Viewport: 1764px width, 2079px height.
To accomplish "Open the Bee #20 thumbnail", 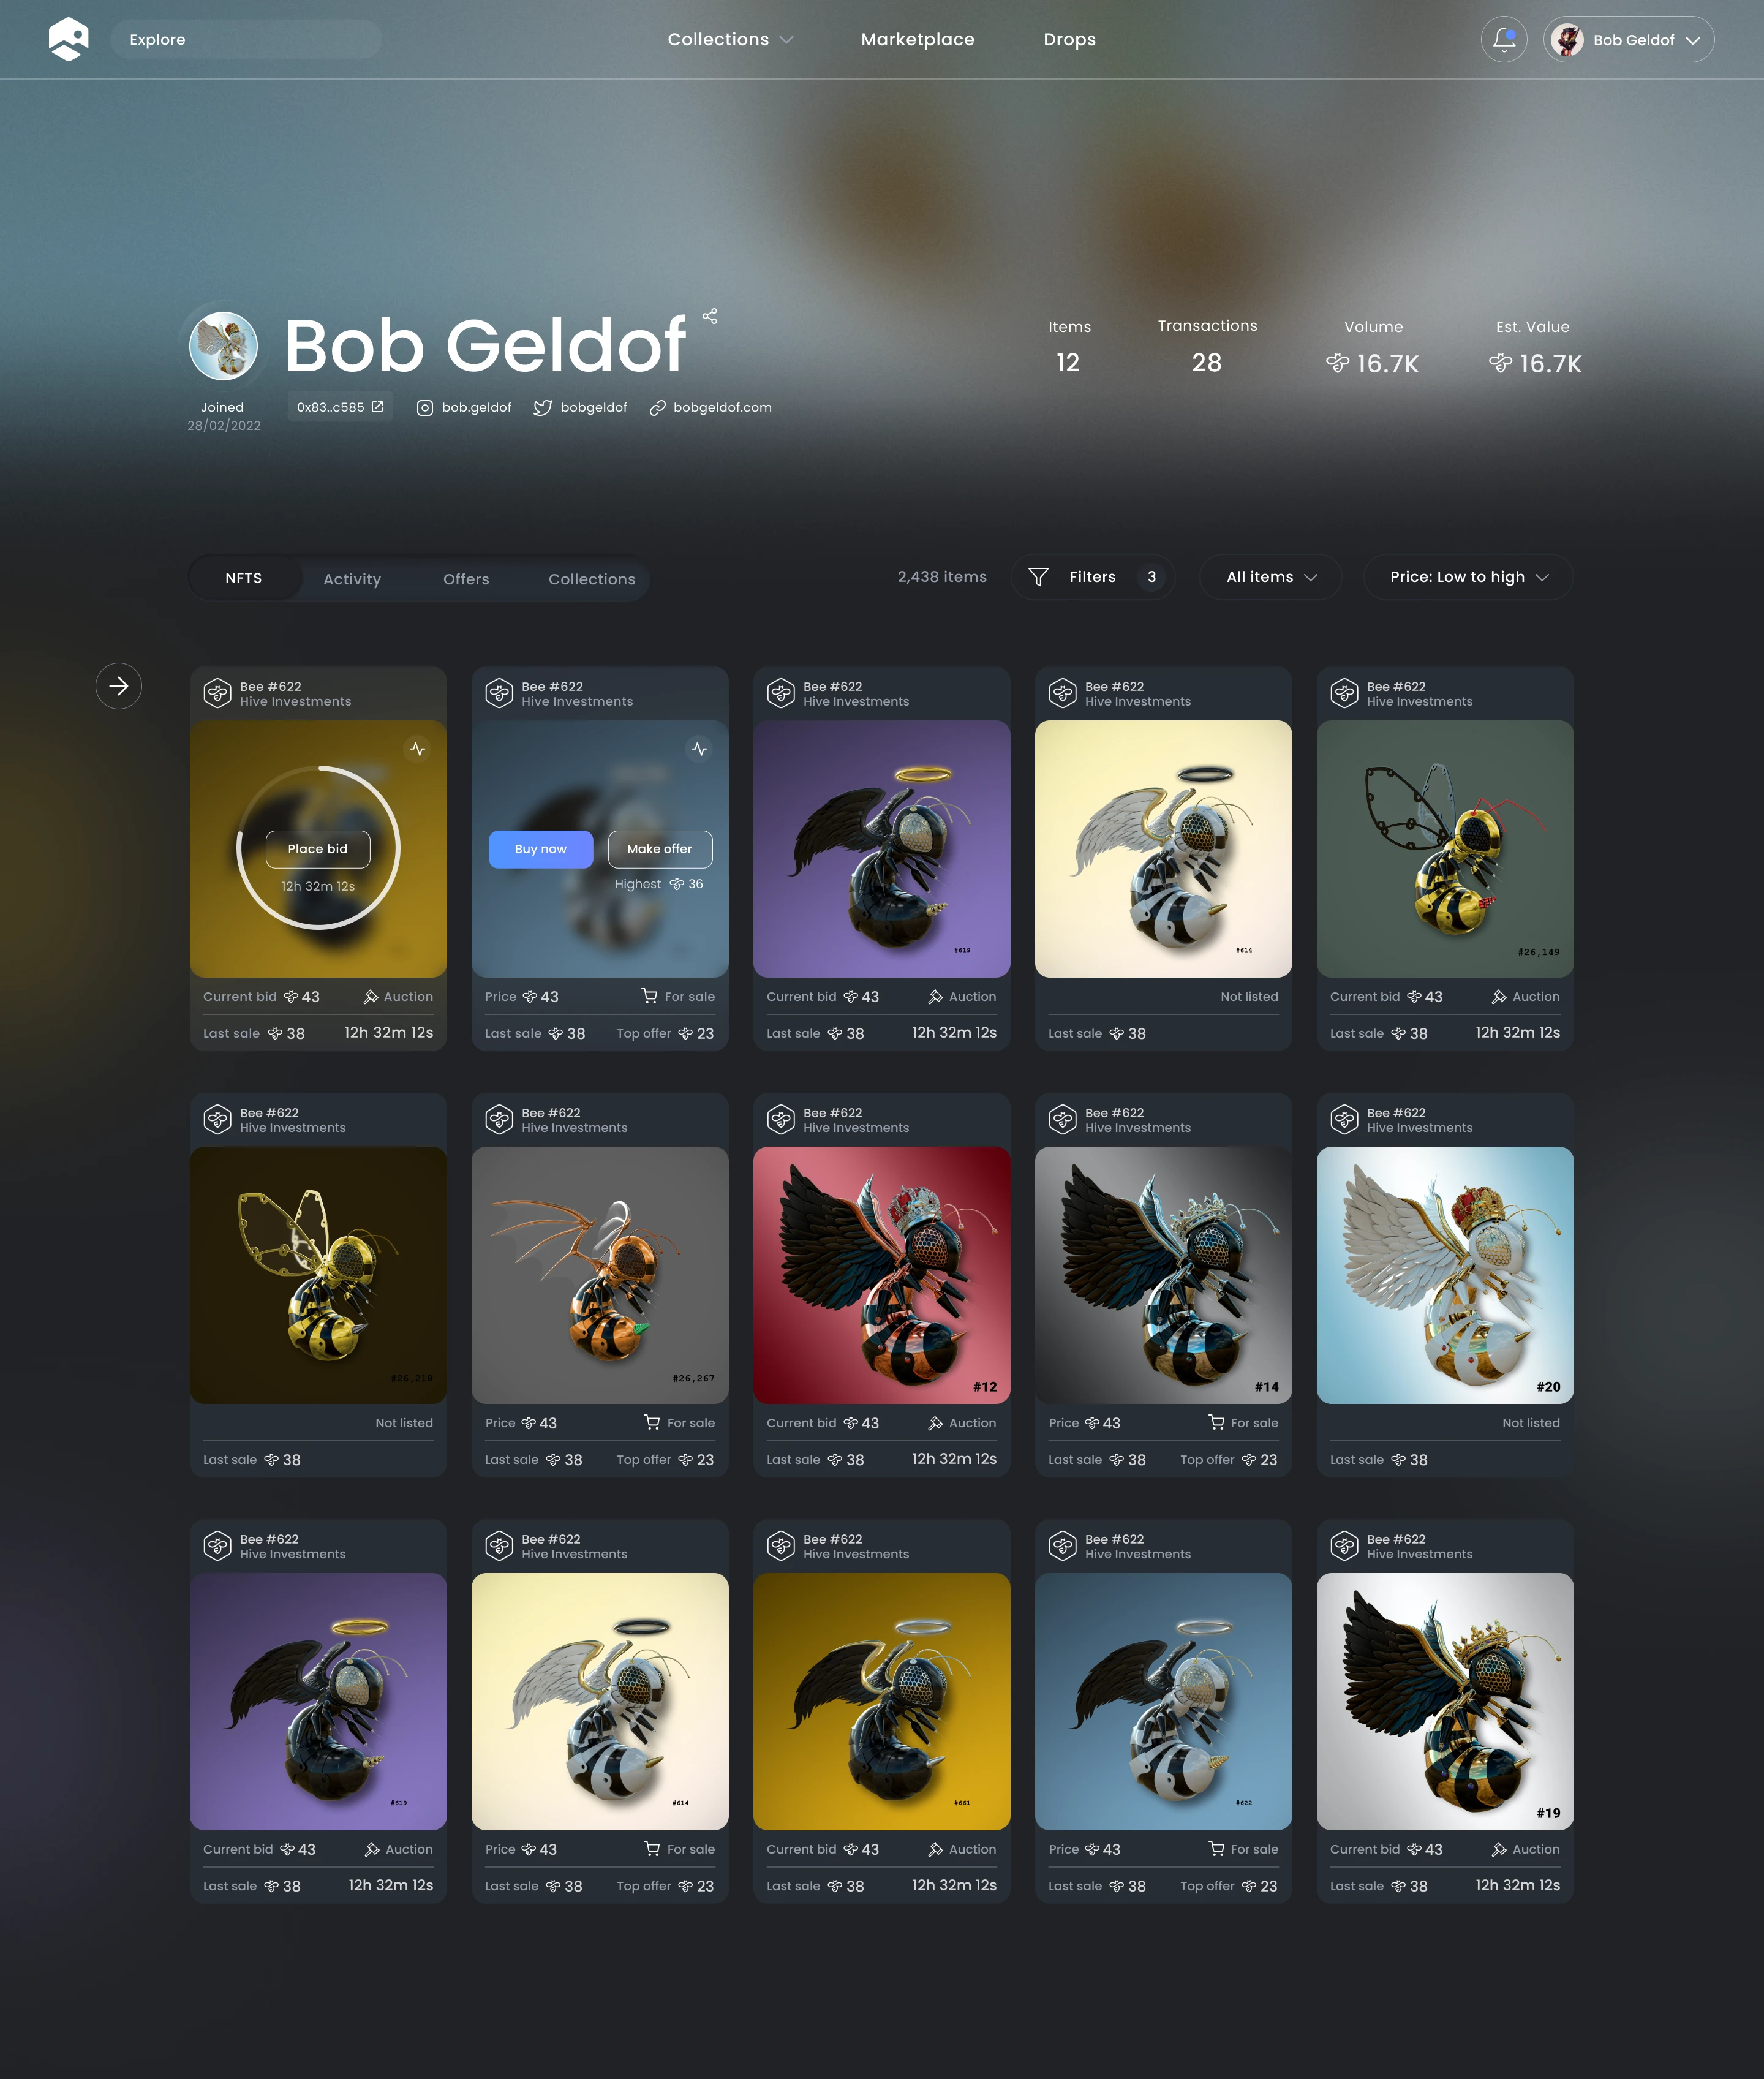I will pos(1445,1275).
